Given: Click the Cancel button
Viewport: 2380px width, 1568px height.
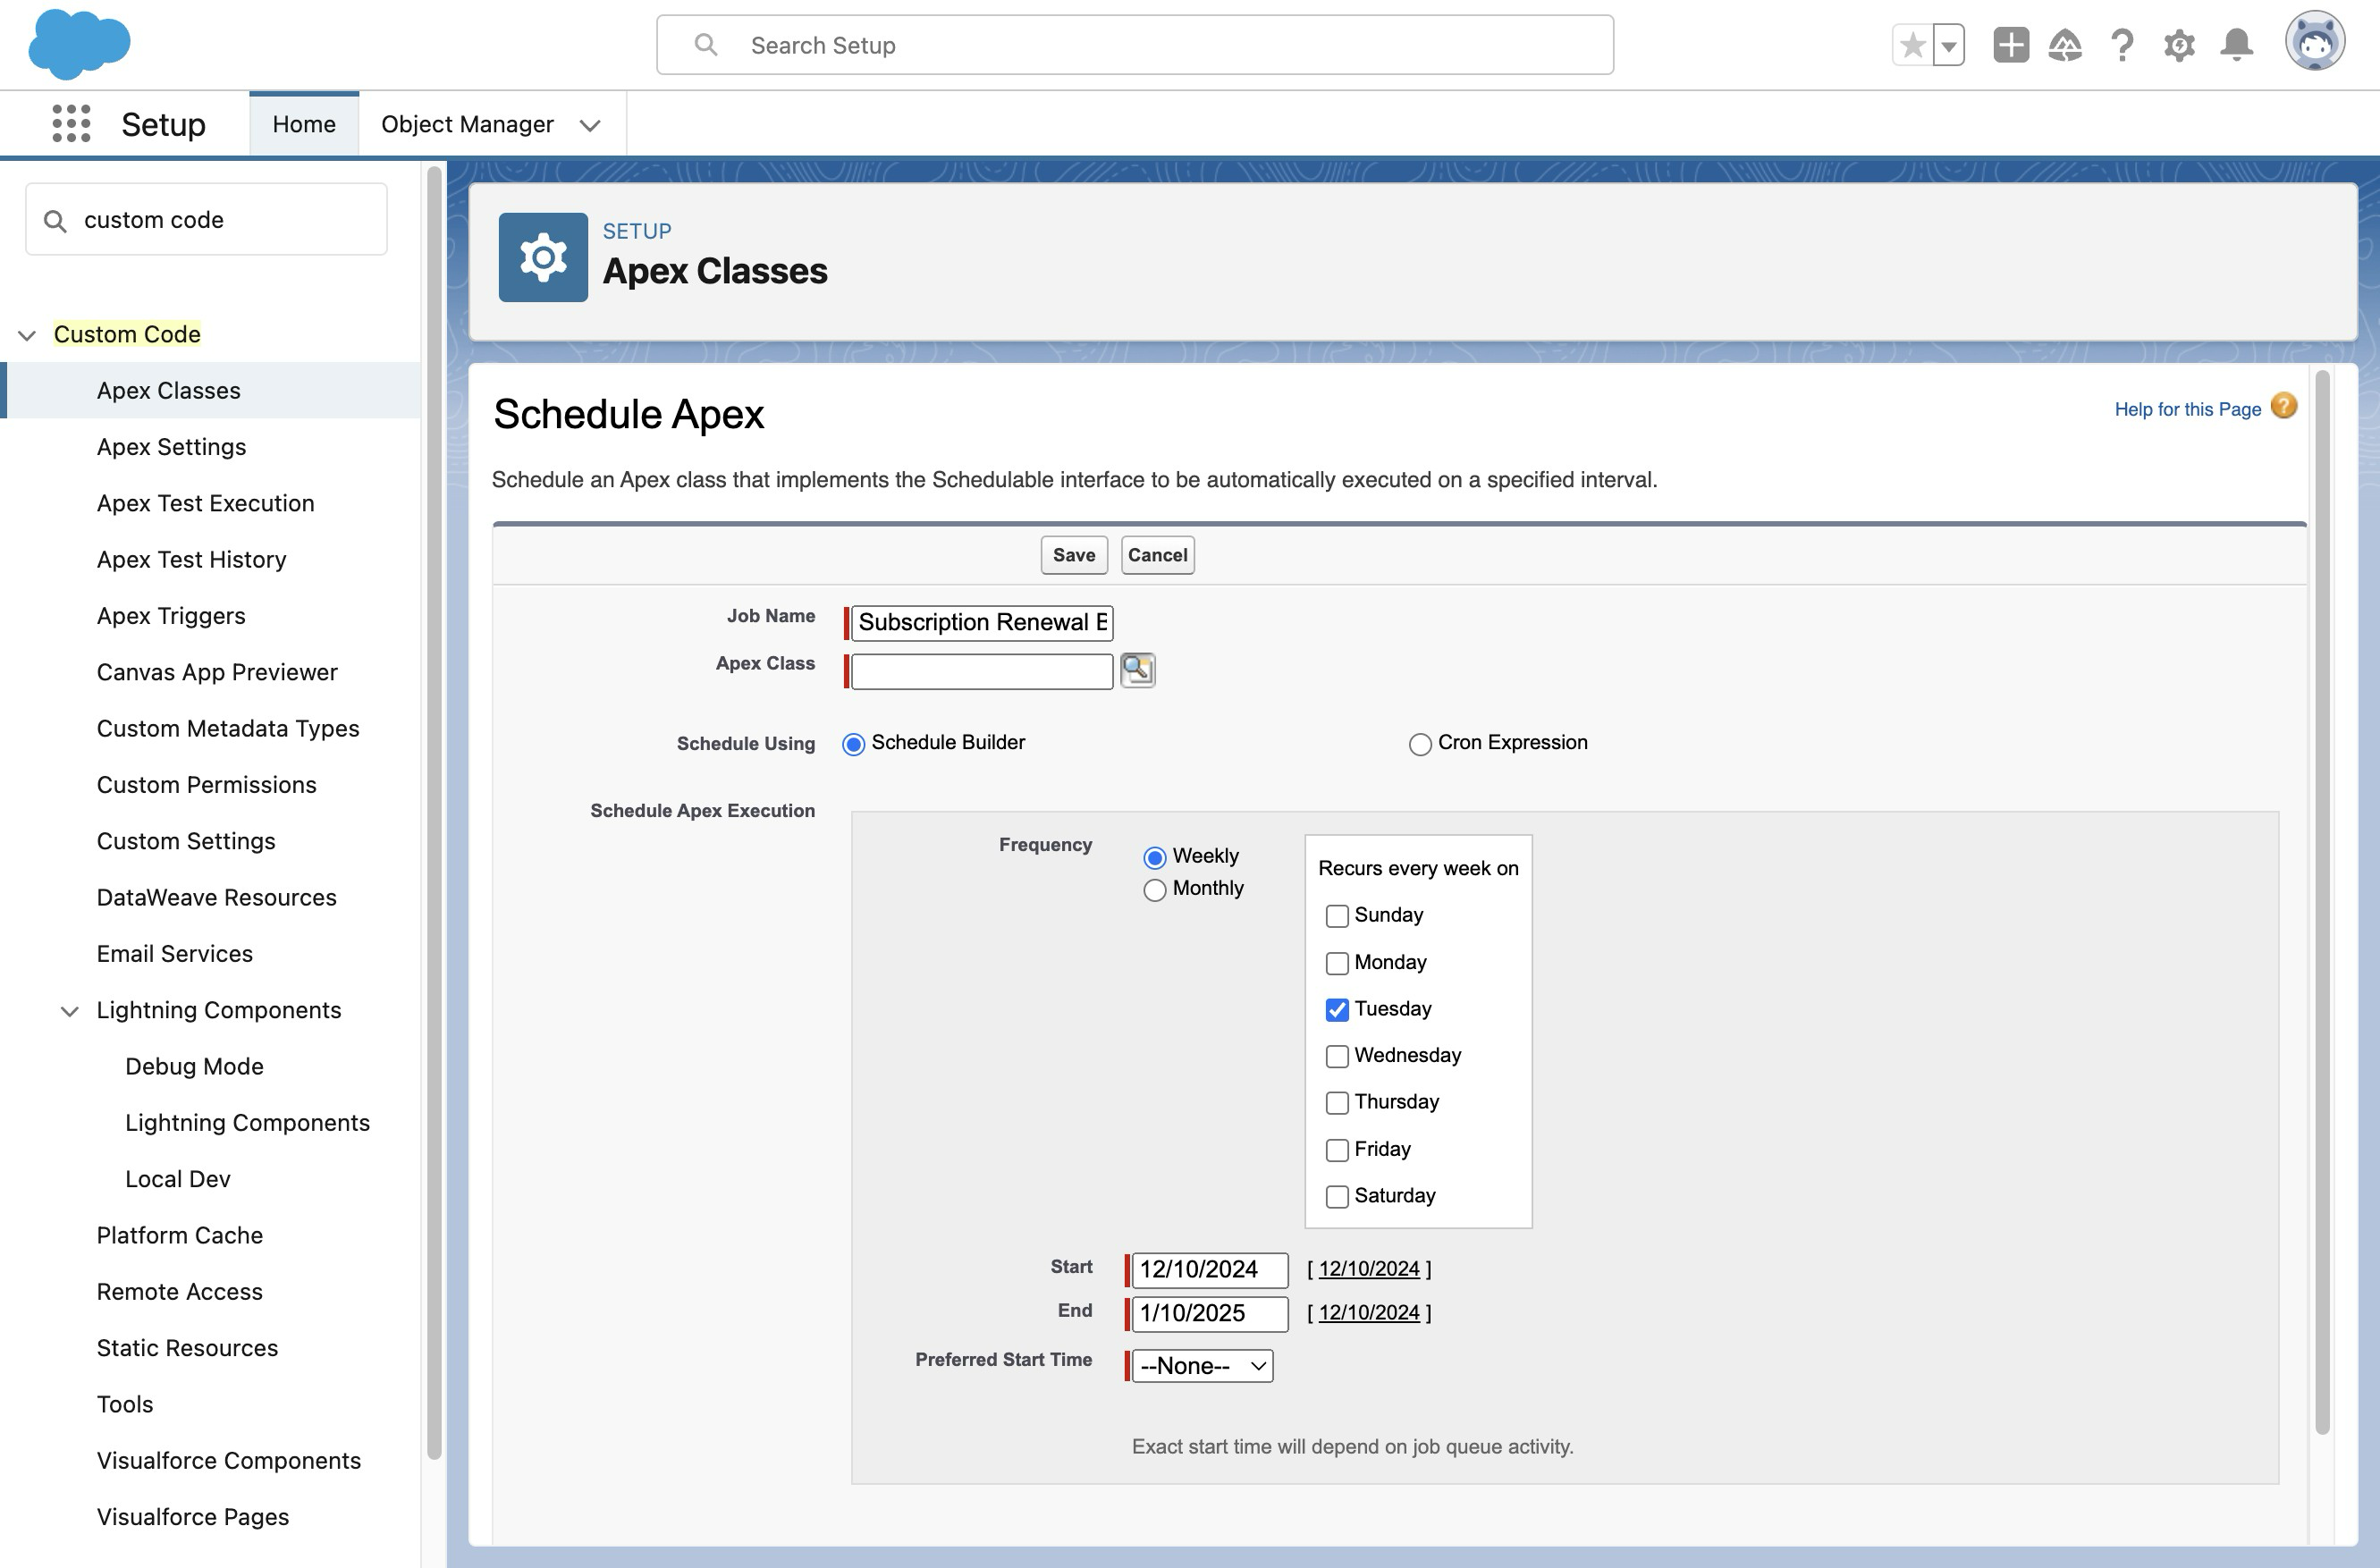Looking at the screenshot, I should coord(1158,555).
